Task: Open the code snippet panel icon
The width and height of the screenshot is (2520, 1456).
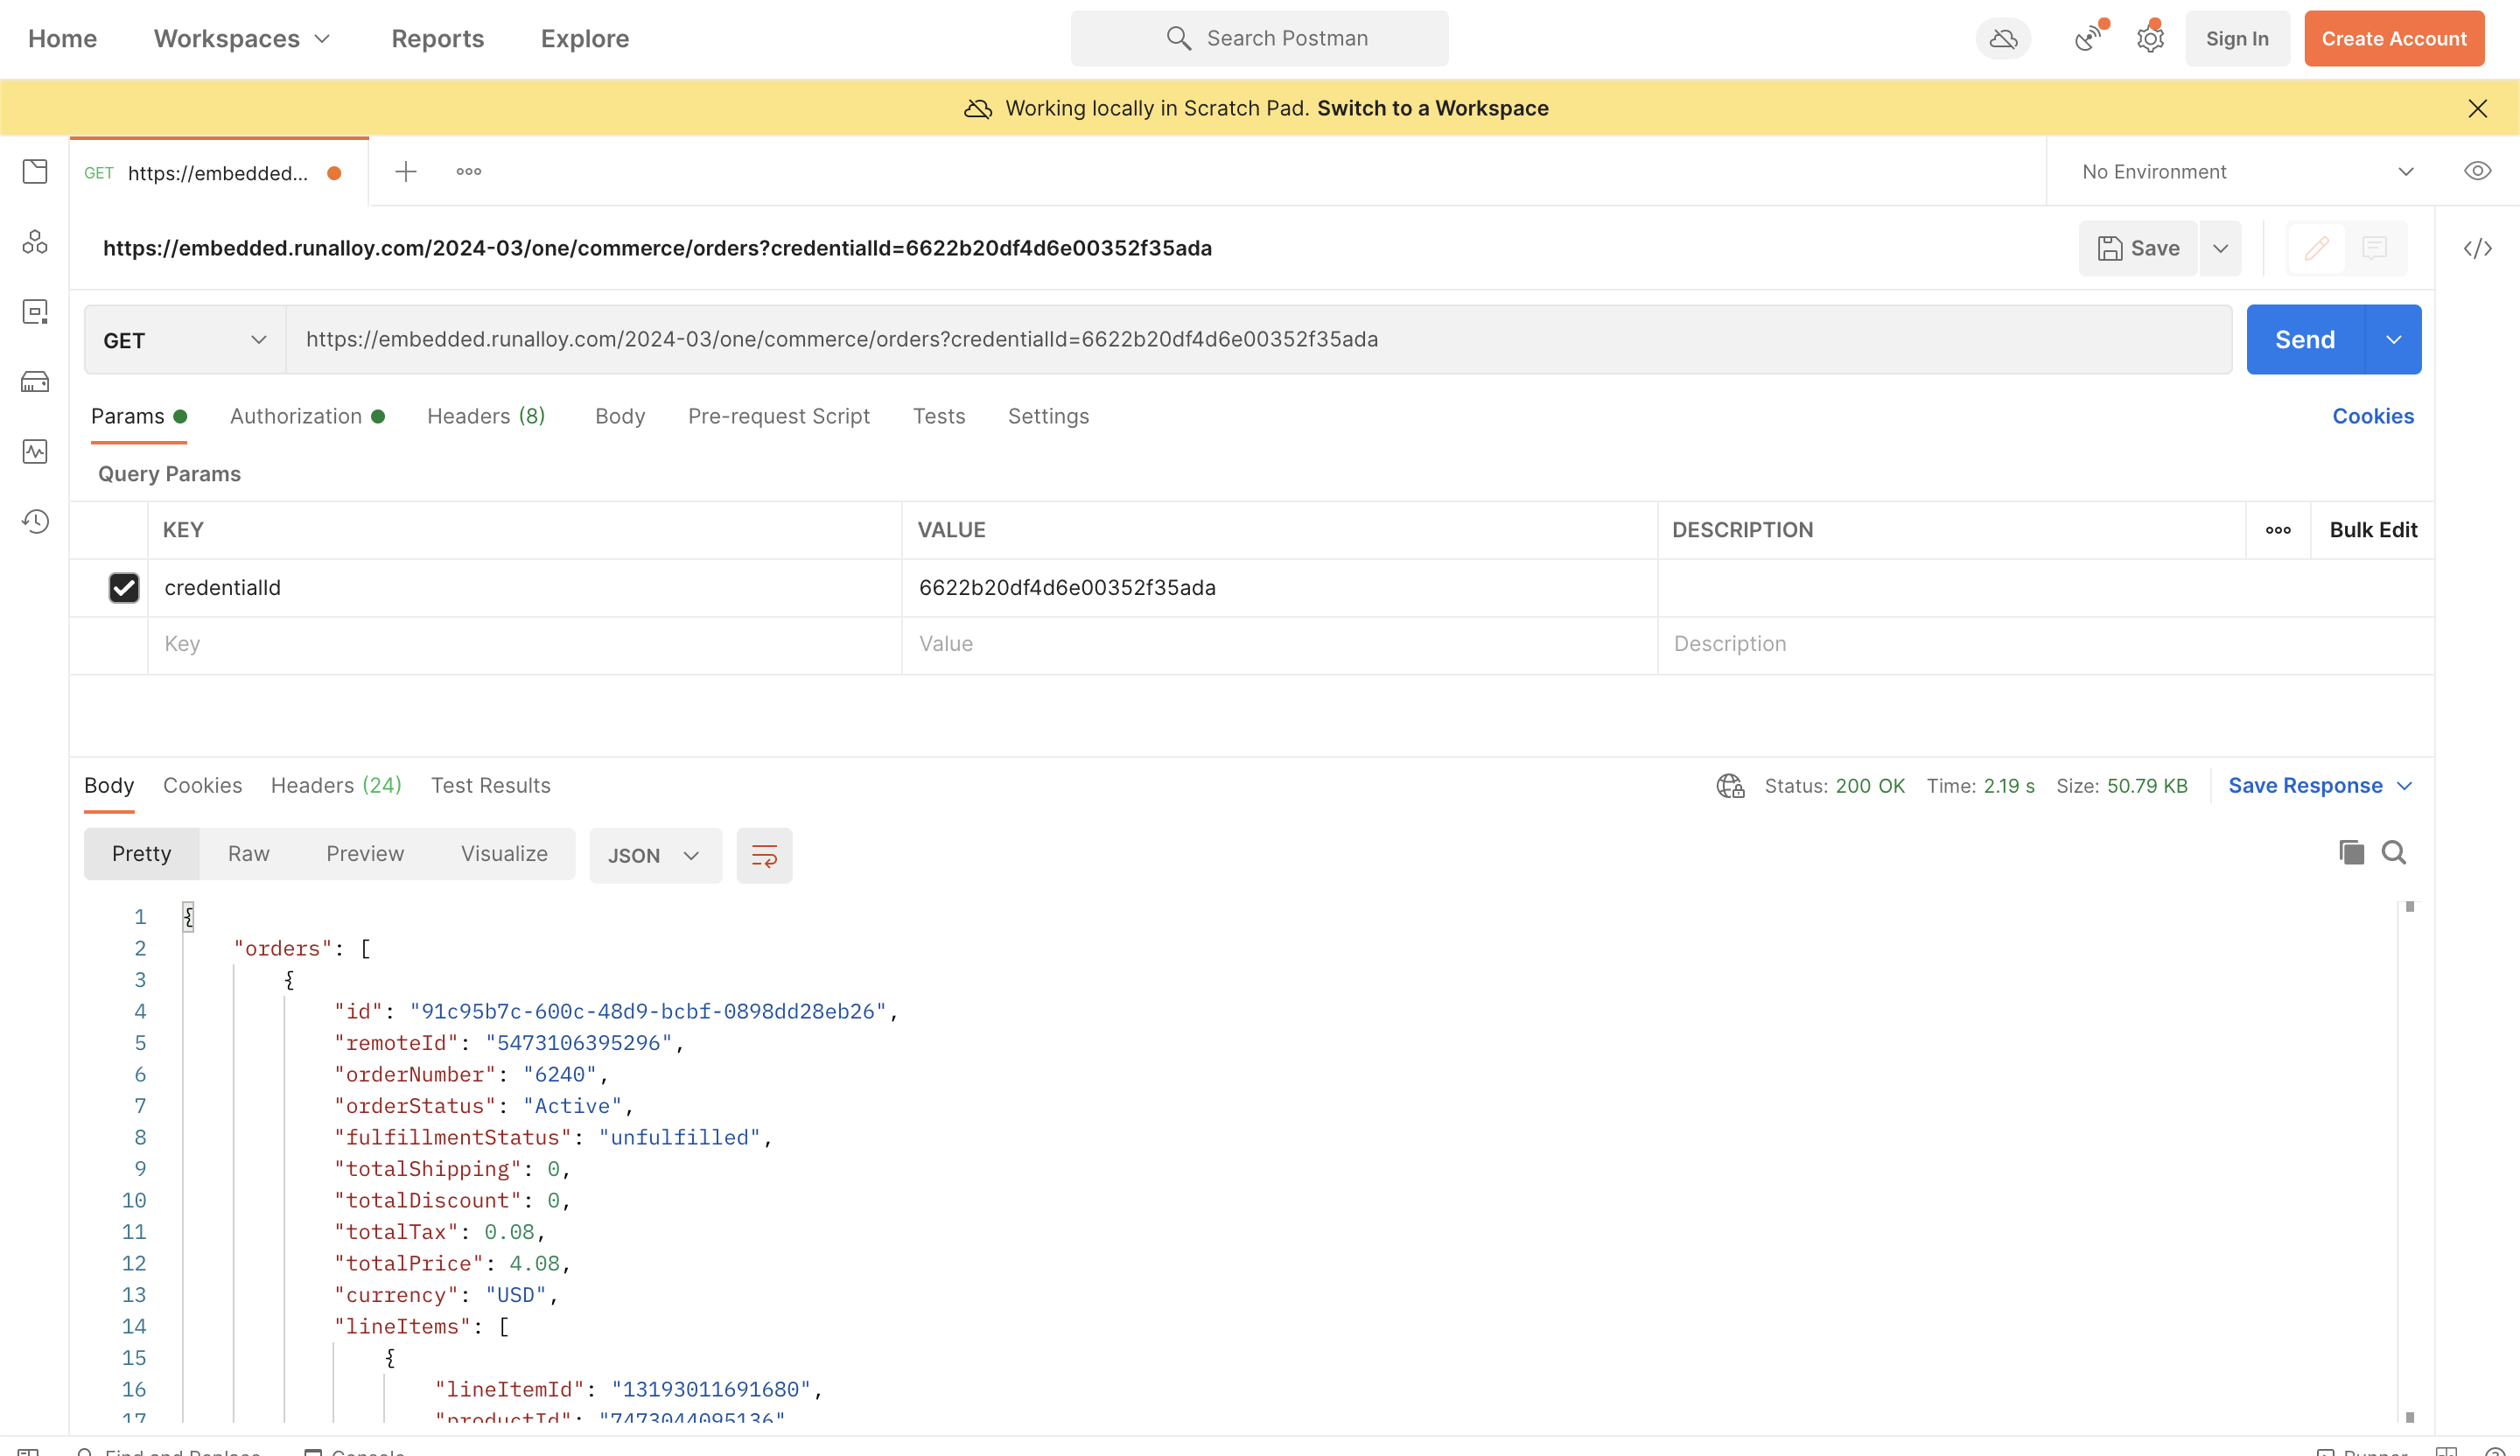Action: pyautogui.click(x=2477, y=248)
